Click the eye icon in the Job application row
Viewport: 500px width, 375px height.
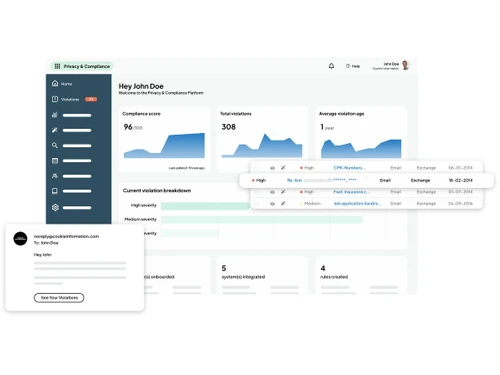(x=272, y=204)
